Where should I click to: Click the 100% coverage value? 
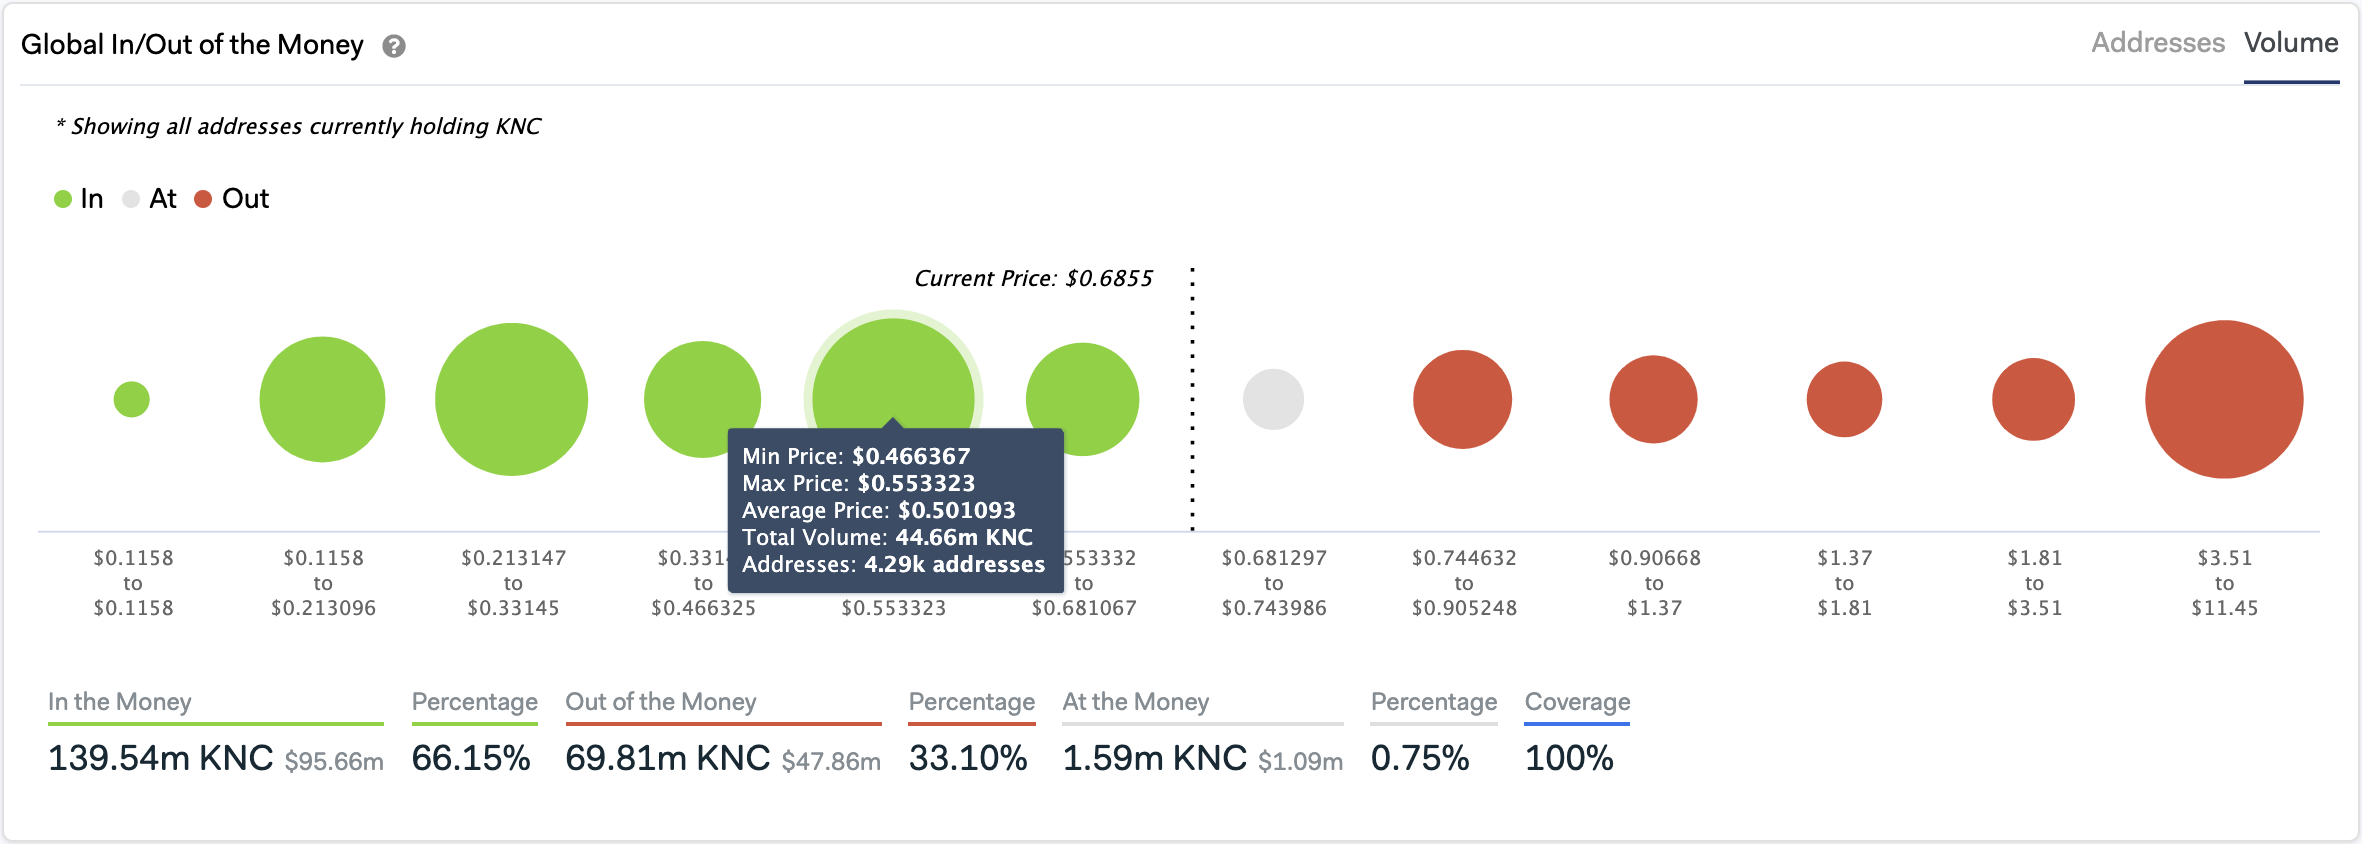(1569, 758)
